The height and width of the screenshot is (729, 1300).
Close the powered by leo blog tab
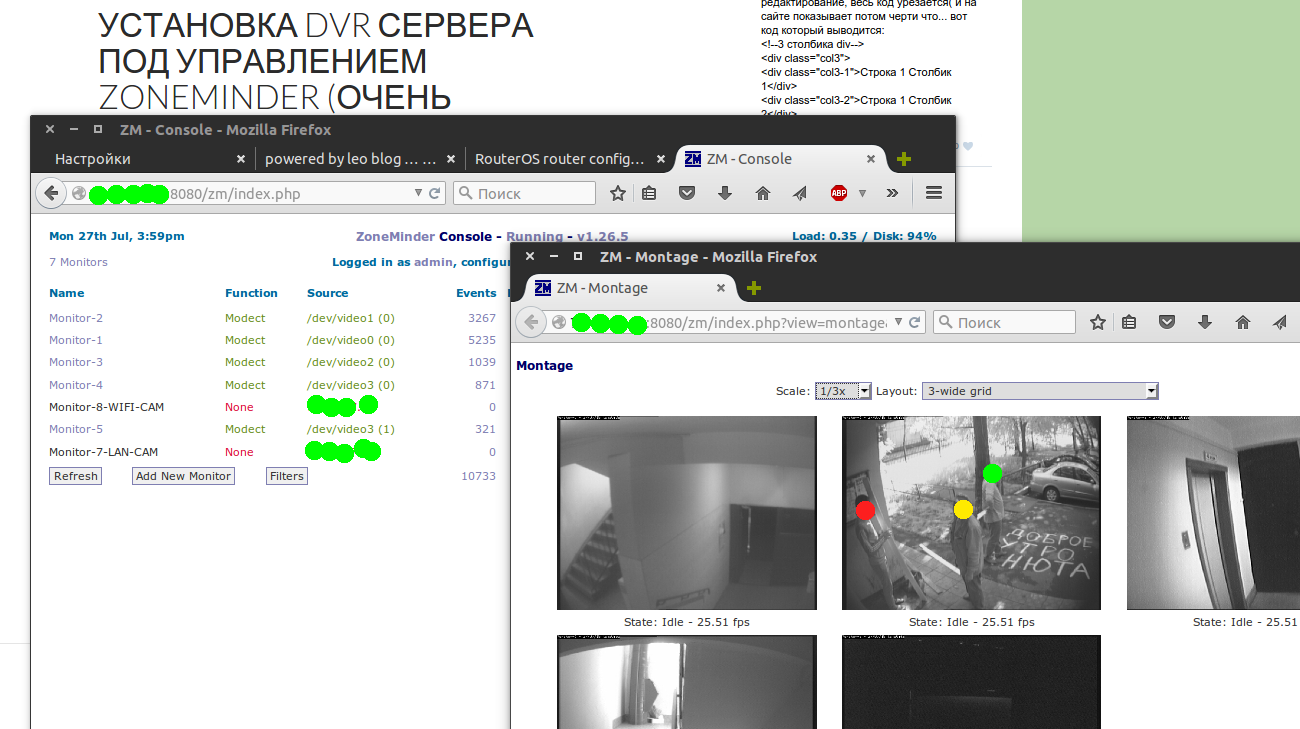tap(451, 158)
